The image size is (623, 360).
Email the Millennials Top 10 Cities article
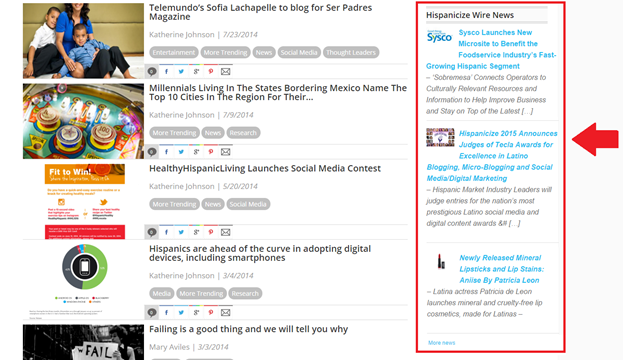tap(225, 152)
